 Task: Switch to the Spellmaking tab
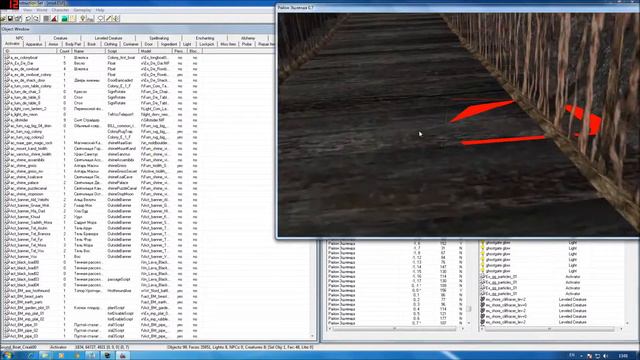pyautogui.click(x=159, y=38)
